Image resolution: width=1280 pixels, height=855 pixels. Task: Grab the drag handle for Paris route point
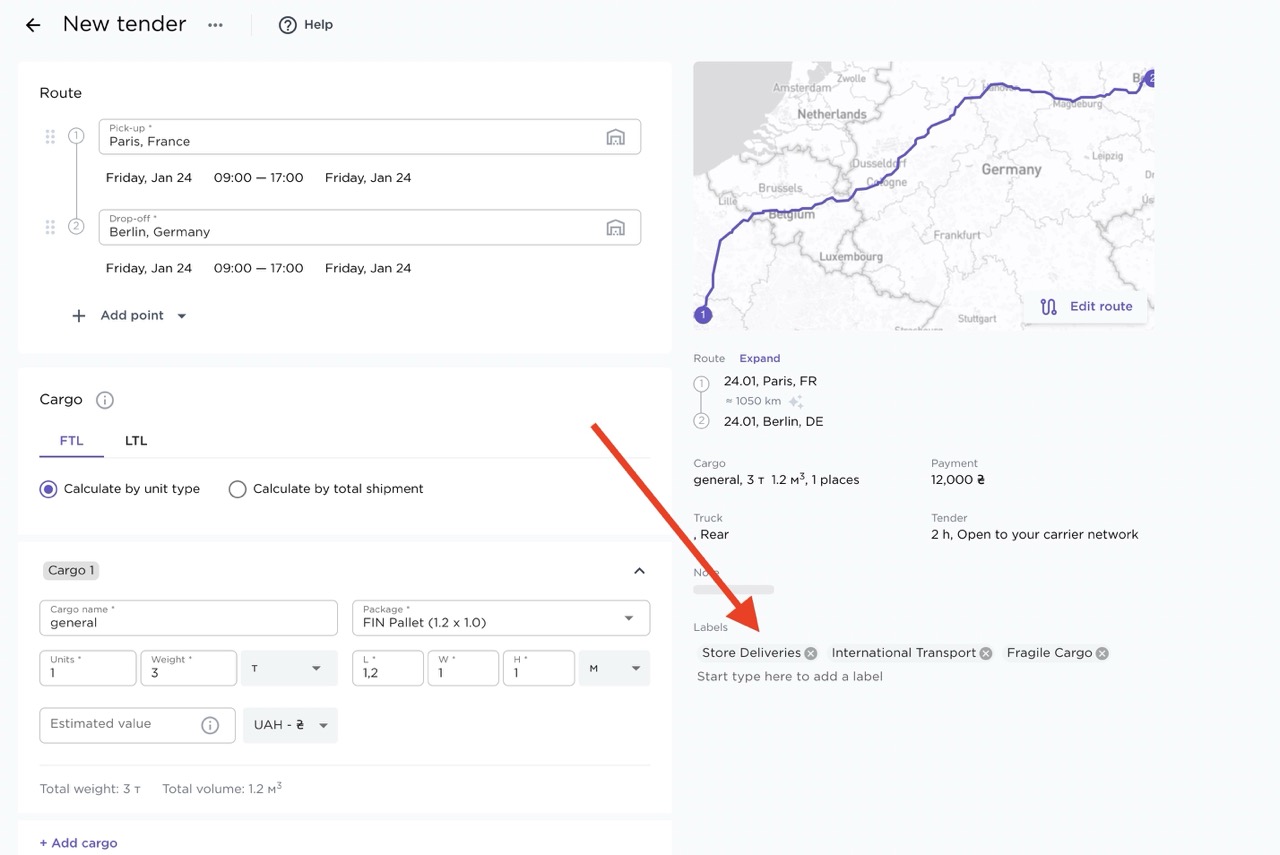[x=50, y=137]
